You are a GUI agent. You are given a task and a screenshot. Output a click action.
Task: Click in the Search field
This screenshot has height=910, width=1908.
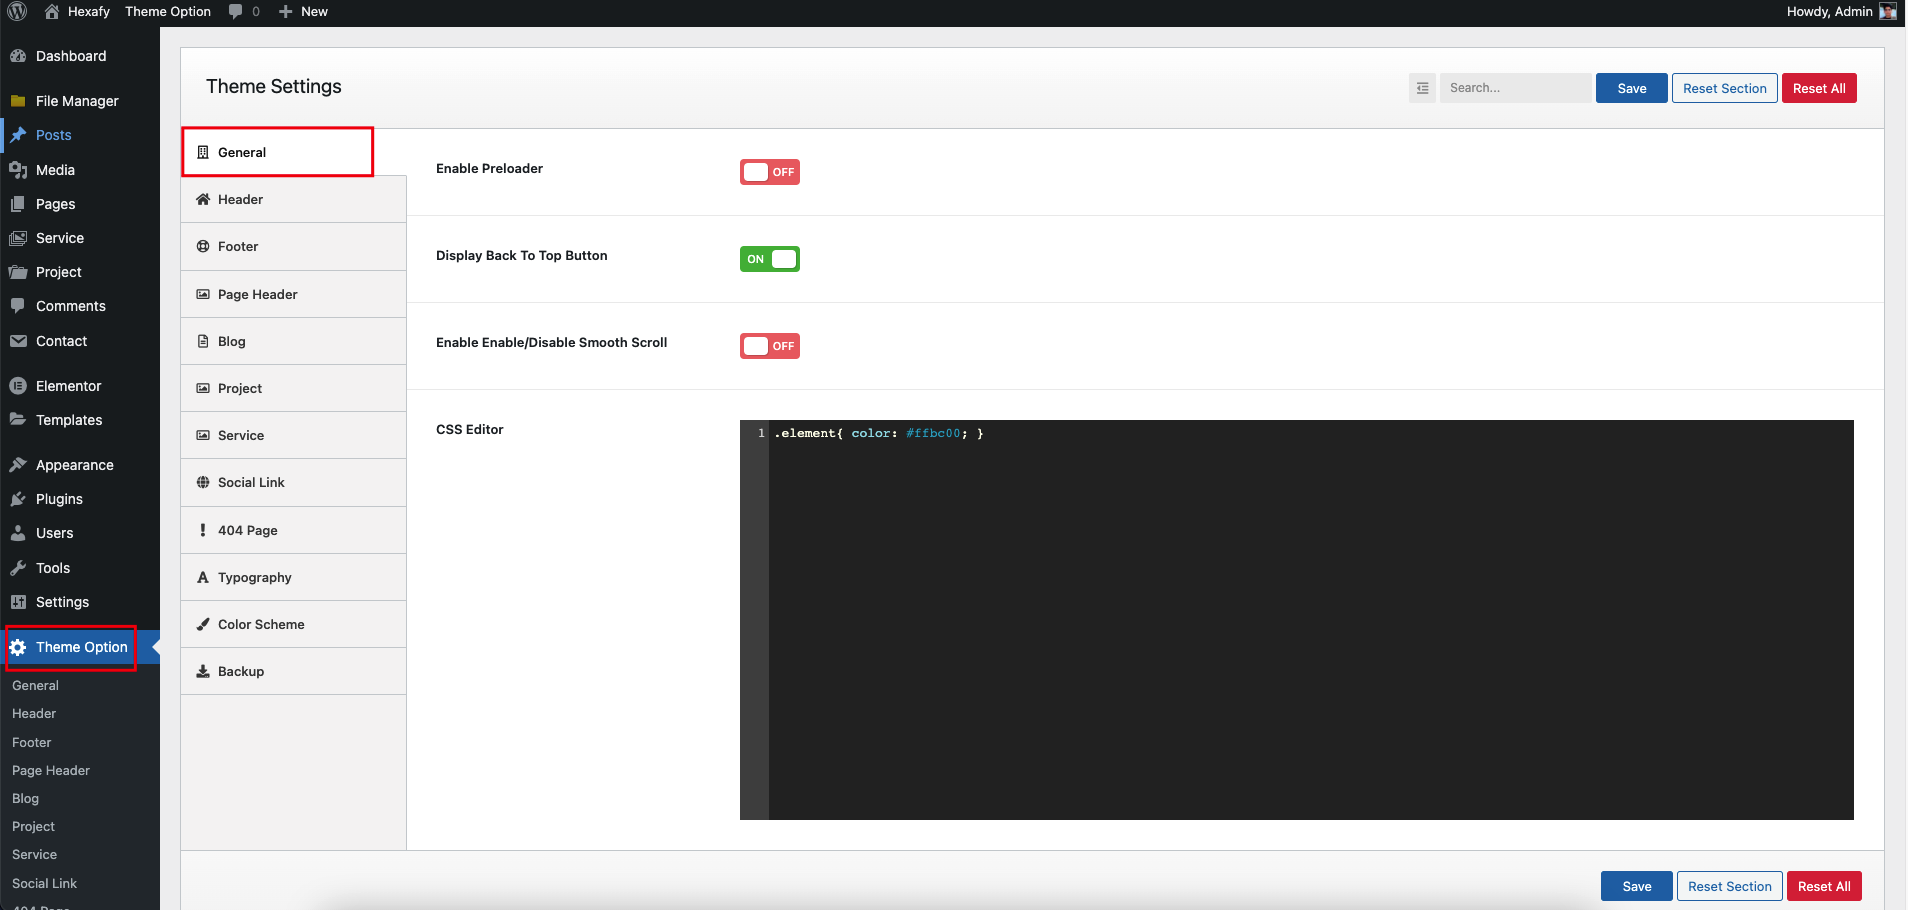click(x=1515, y=88)
